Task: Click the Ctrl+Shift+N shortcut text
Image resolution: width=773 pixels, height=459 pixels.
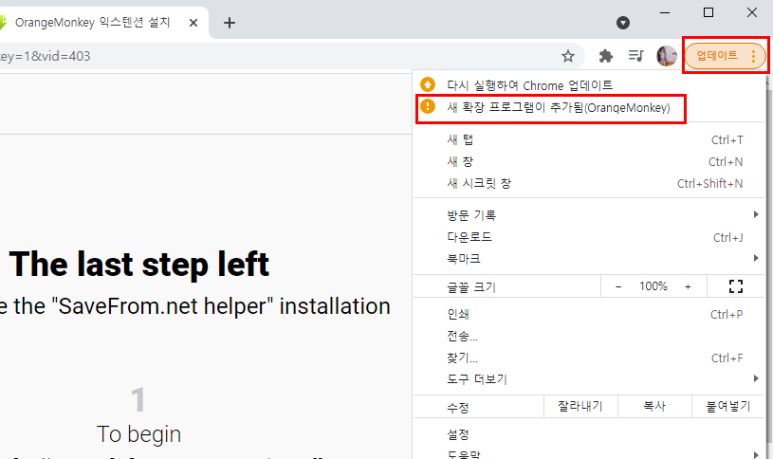Action: click(x=709, y=184)
